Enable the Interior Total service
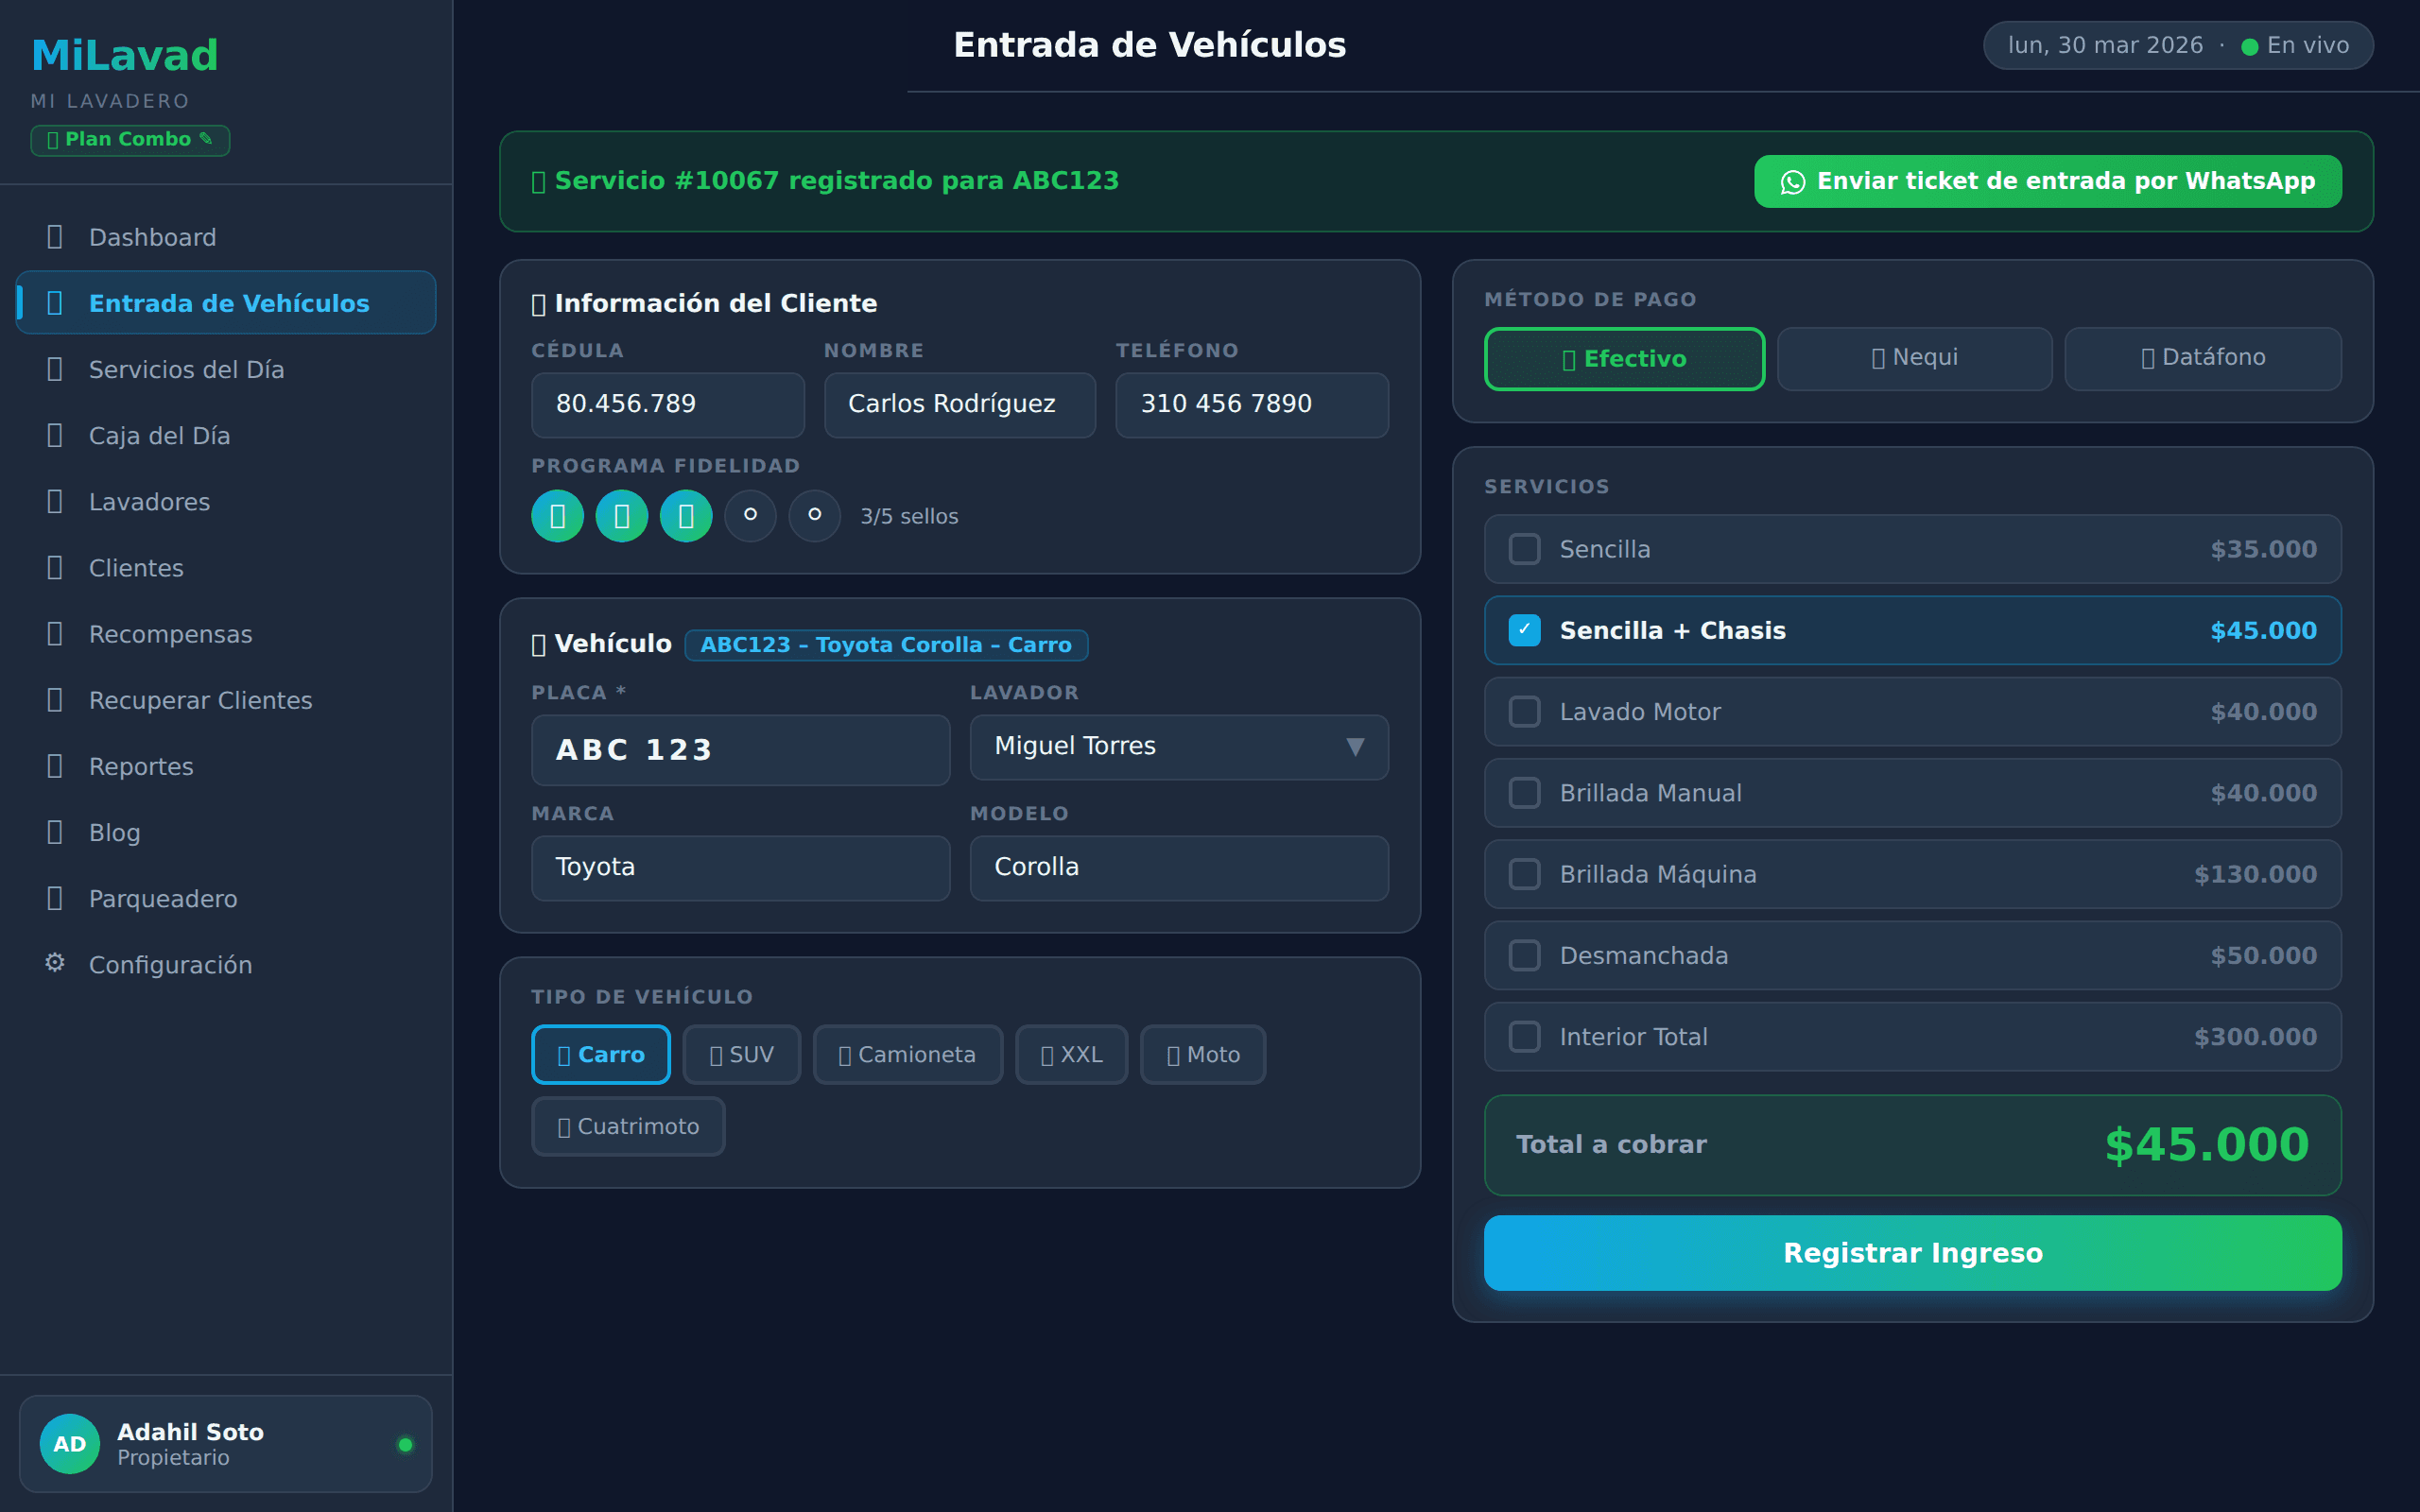 [1524, 1037]
